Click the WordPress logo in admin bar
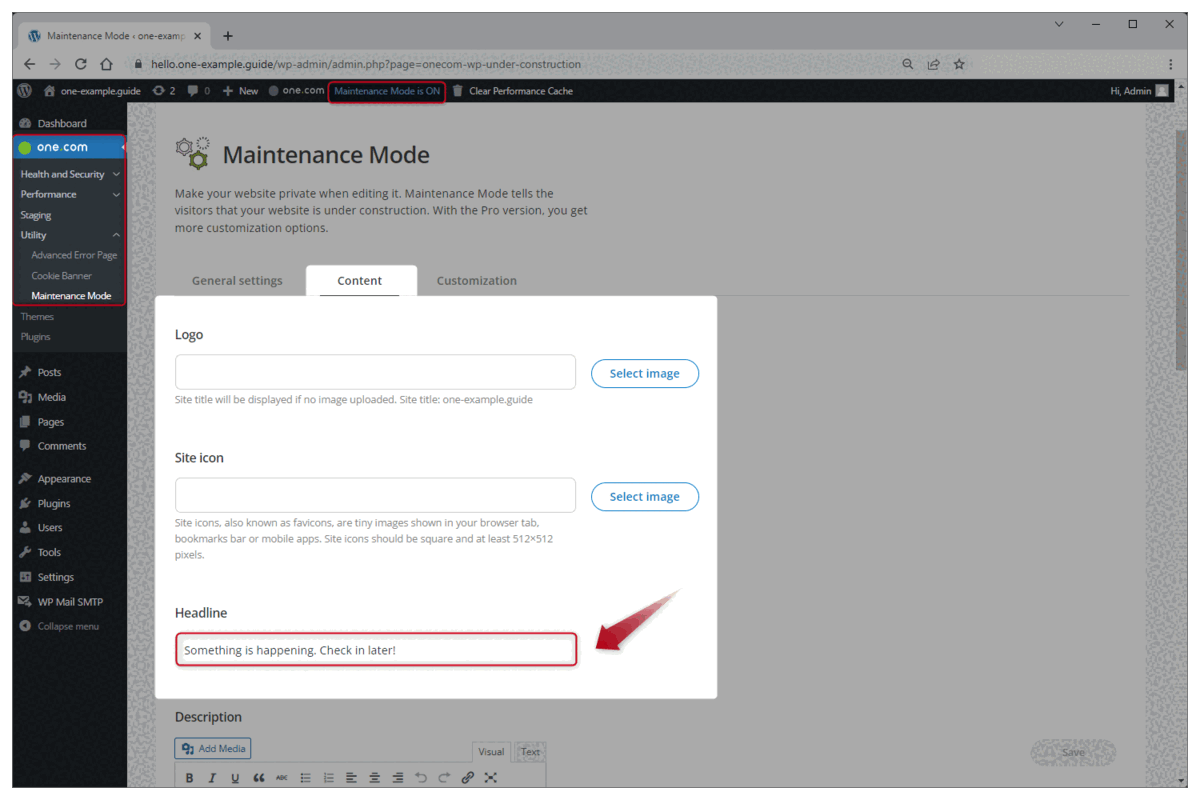 point(25,91)
